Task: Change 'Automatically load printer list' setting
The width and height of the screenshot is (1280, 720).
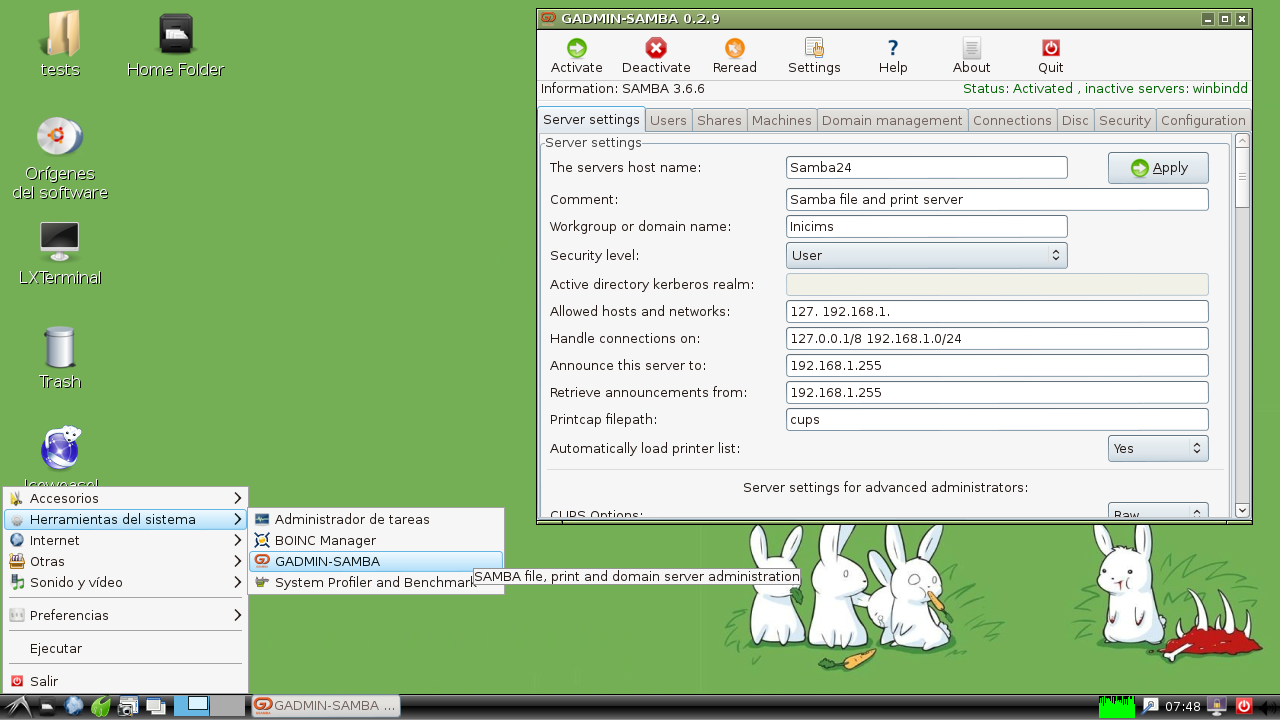Action: [x=1157, y=448]
